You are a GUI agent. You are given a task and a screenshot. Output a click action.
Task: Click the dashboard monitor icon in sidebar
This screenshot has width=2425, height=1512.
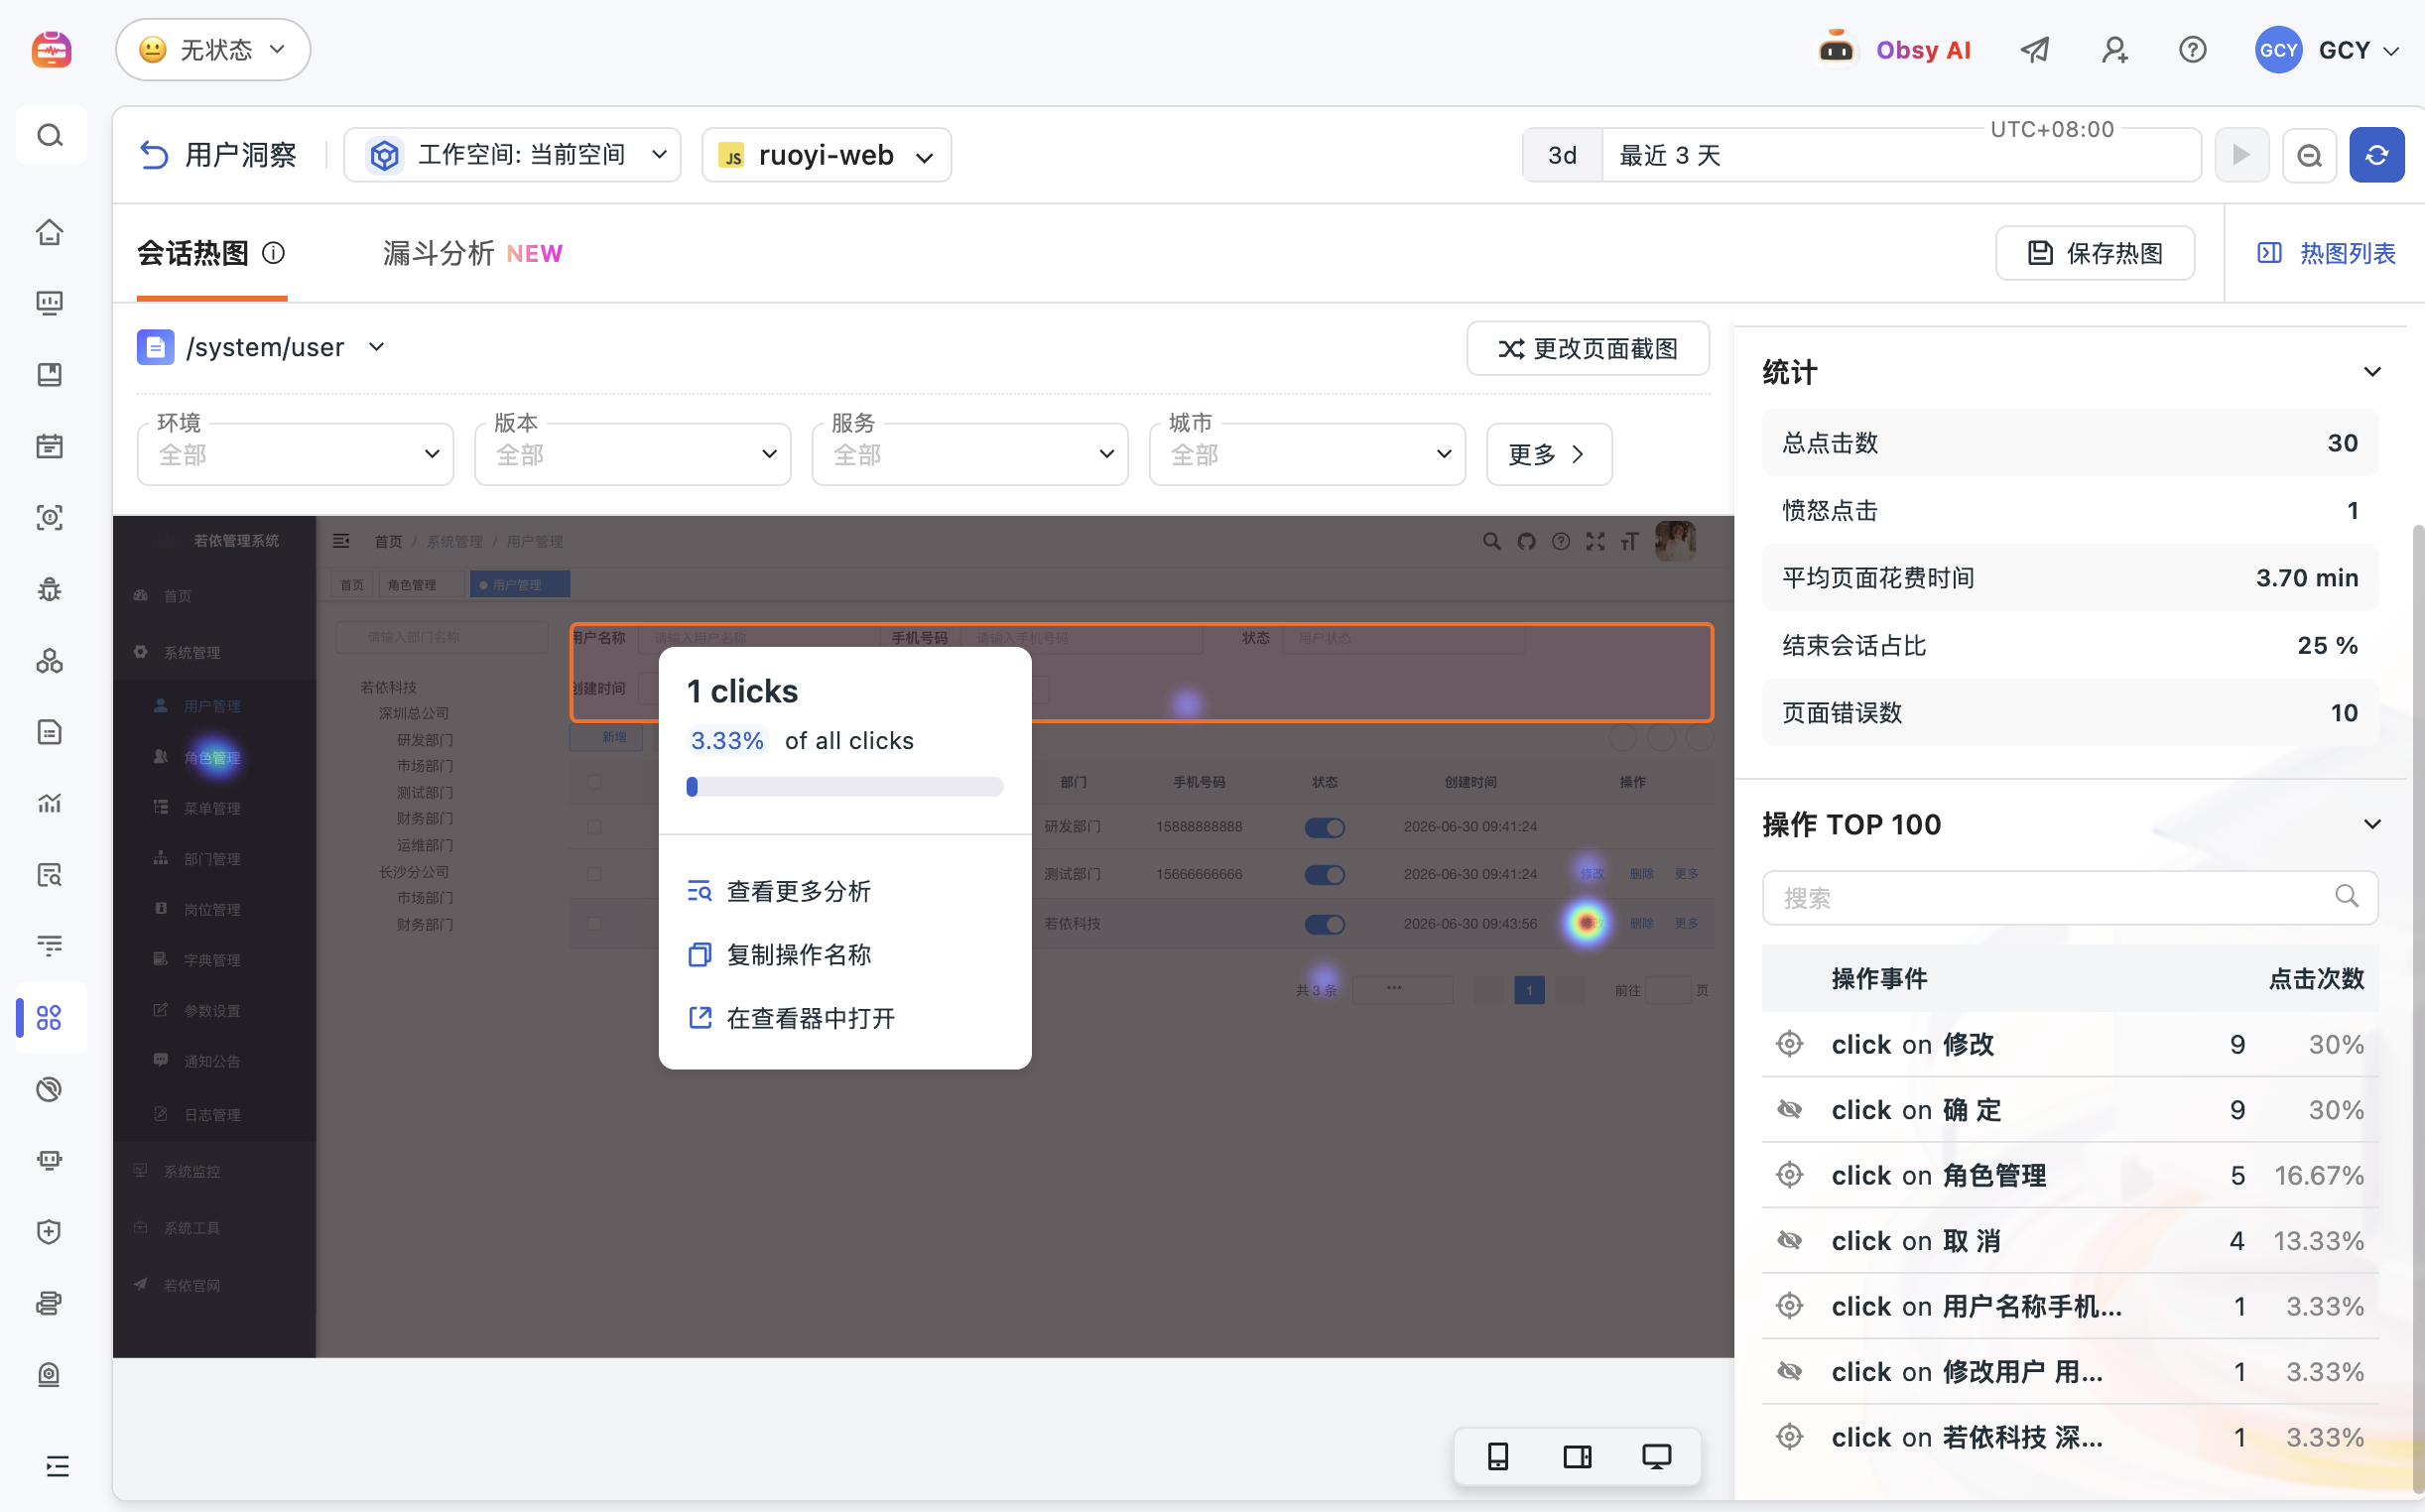(x=50, y=303)
